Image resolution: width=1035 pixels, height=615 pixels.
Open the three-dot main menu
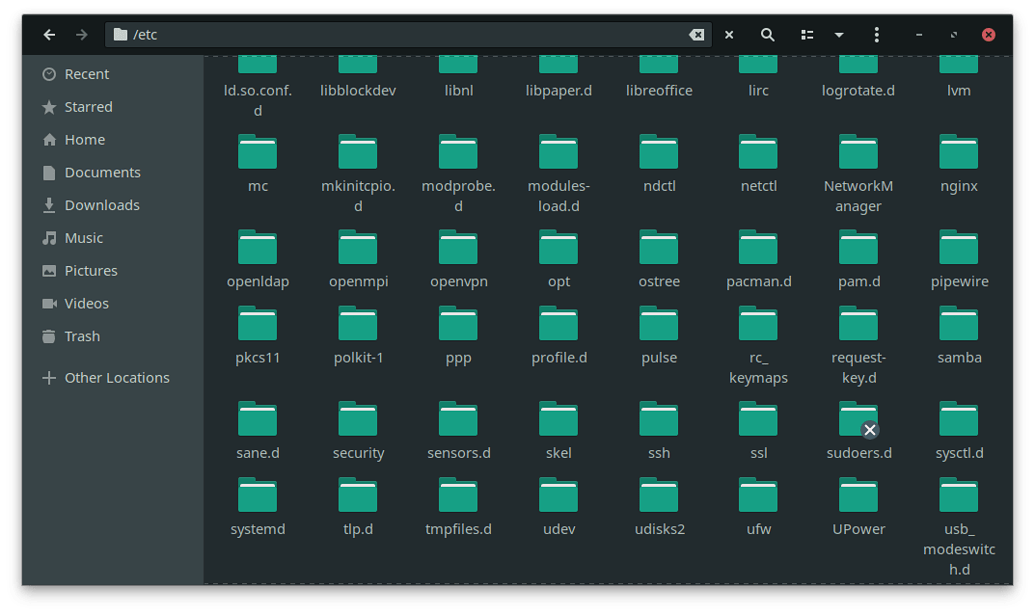(876, 35)
